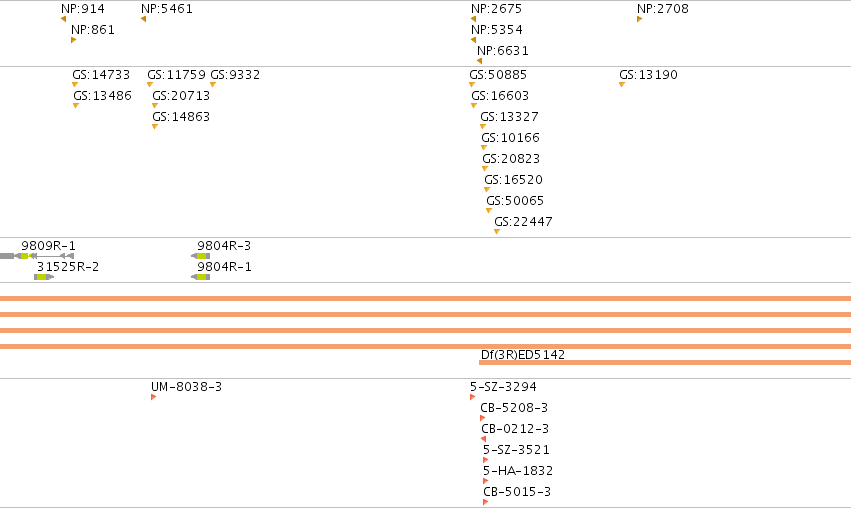Screen dimensions: 851x508
Task: Click the triangle marker under NP:5461
Action: [143, 19]
